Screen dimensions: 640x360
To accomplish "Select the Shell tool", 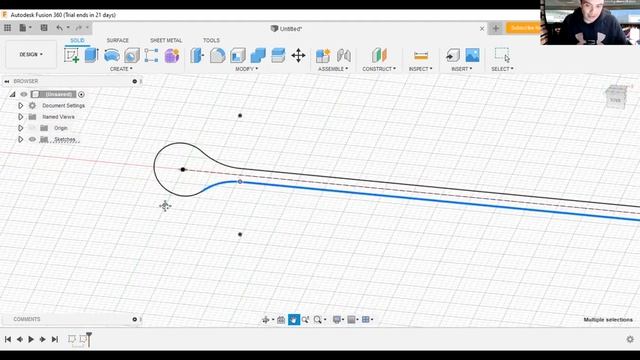I will [238, 56].
